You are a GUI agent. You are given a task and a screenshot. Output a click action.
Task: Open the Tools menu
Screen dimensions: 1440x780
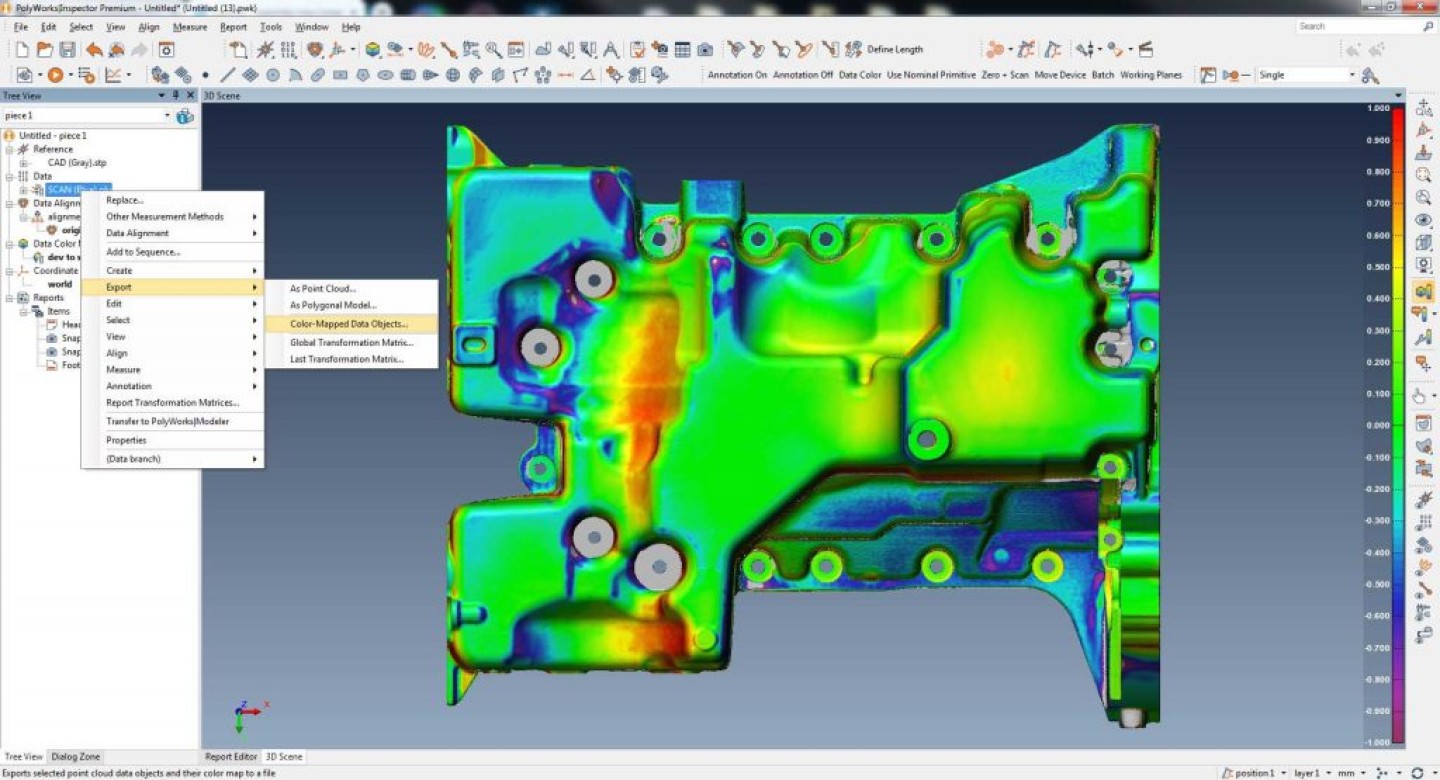click(271, 27)
